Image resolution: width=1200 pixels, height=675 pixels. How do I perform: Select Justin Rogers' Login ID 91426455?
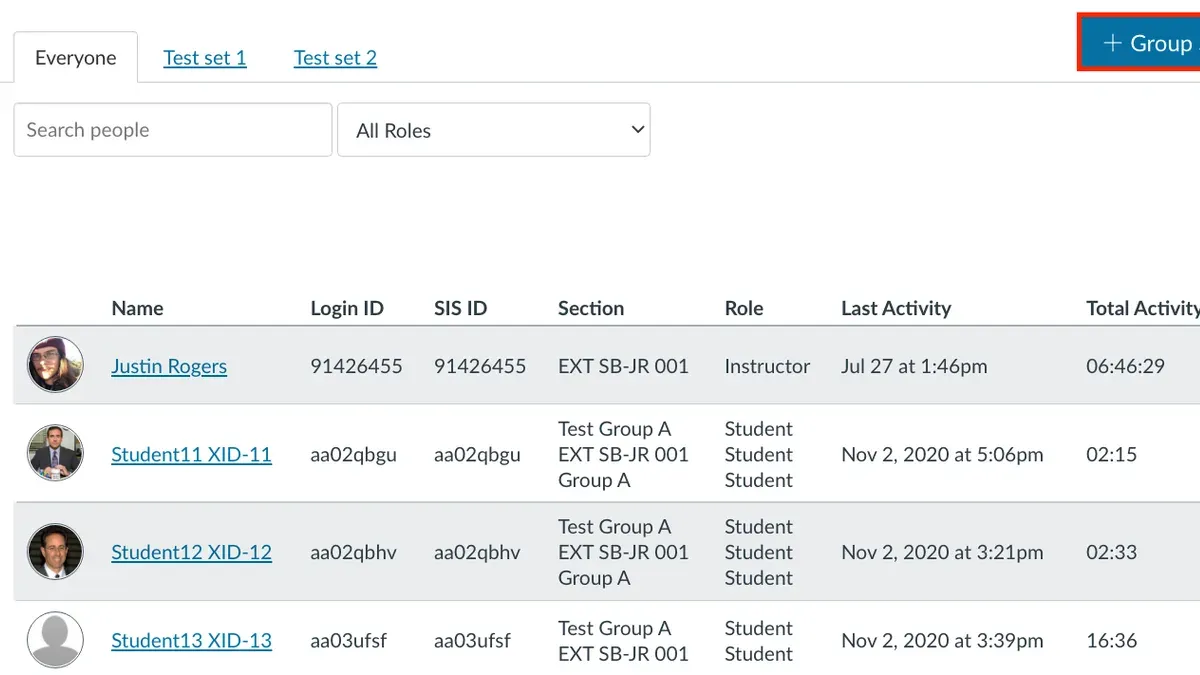pyautogui.click(x=356, y=366)
